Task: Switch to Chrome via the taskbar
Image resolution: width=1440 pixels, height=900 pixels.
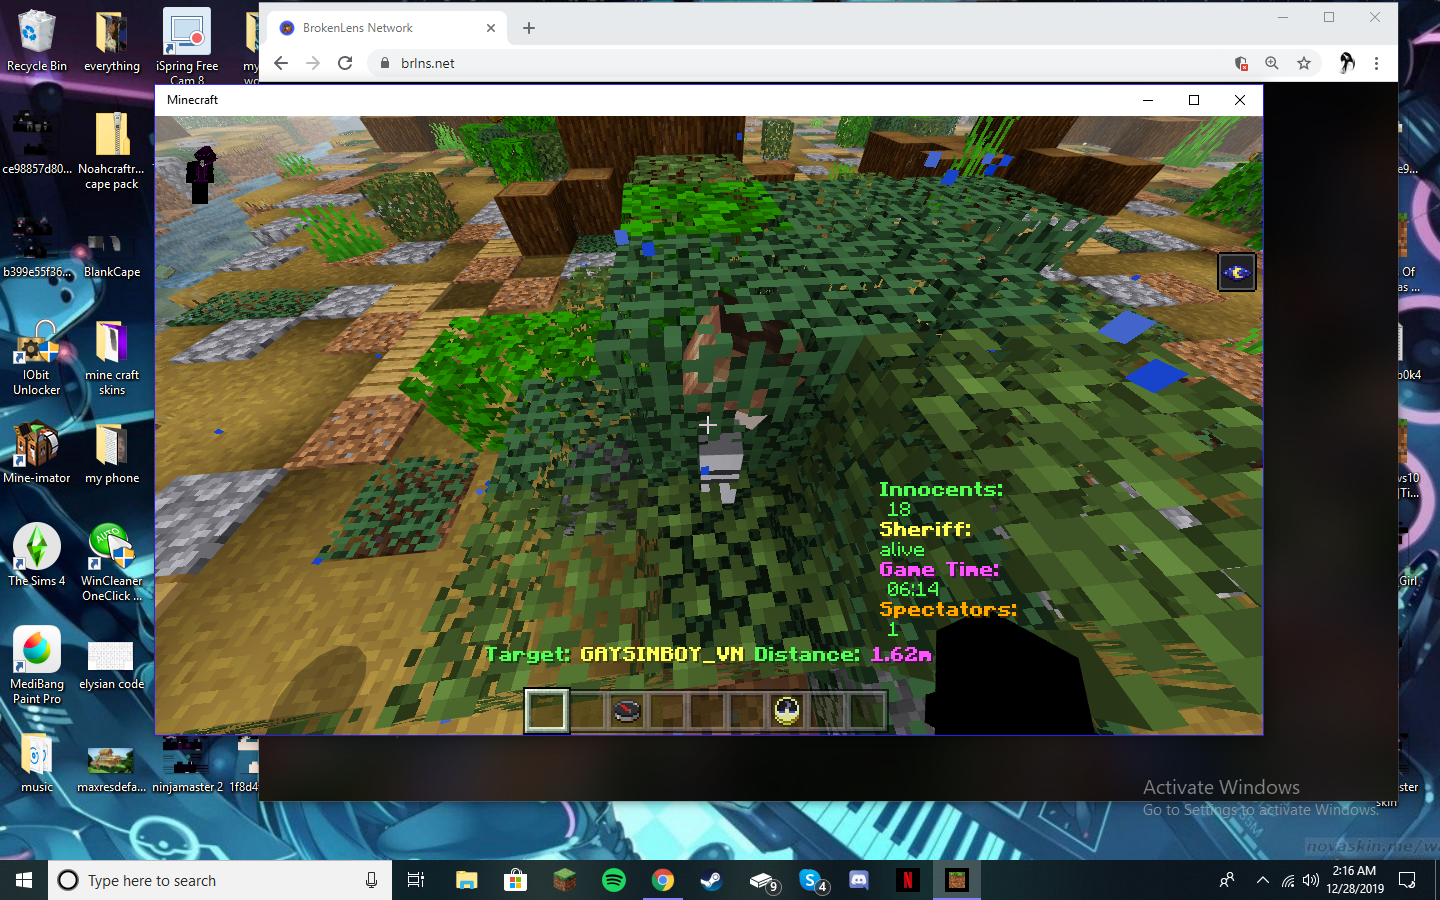Action: pyautogui.click(x=663, y=880)
